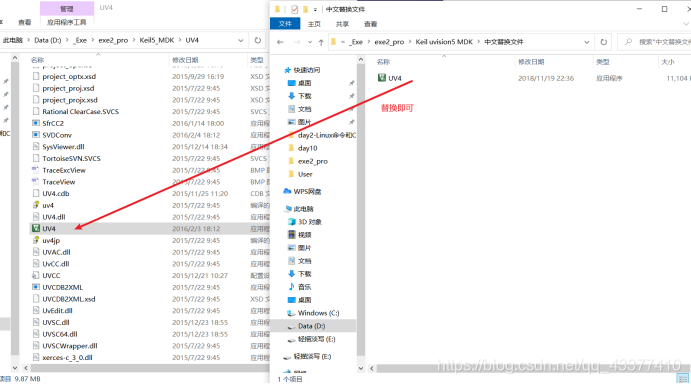The width and height of the screenshot is (691, 384).
Task: Open Windows (C:) drive icon
Action: (291, 313)
